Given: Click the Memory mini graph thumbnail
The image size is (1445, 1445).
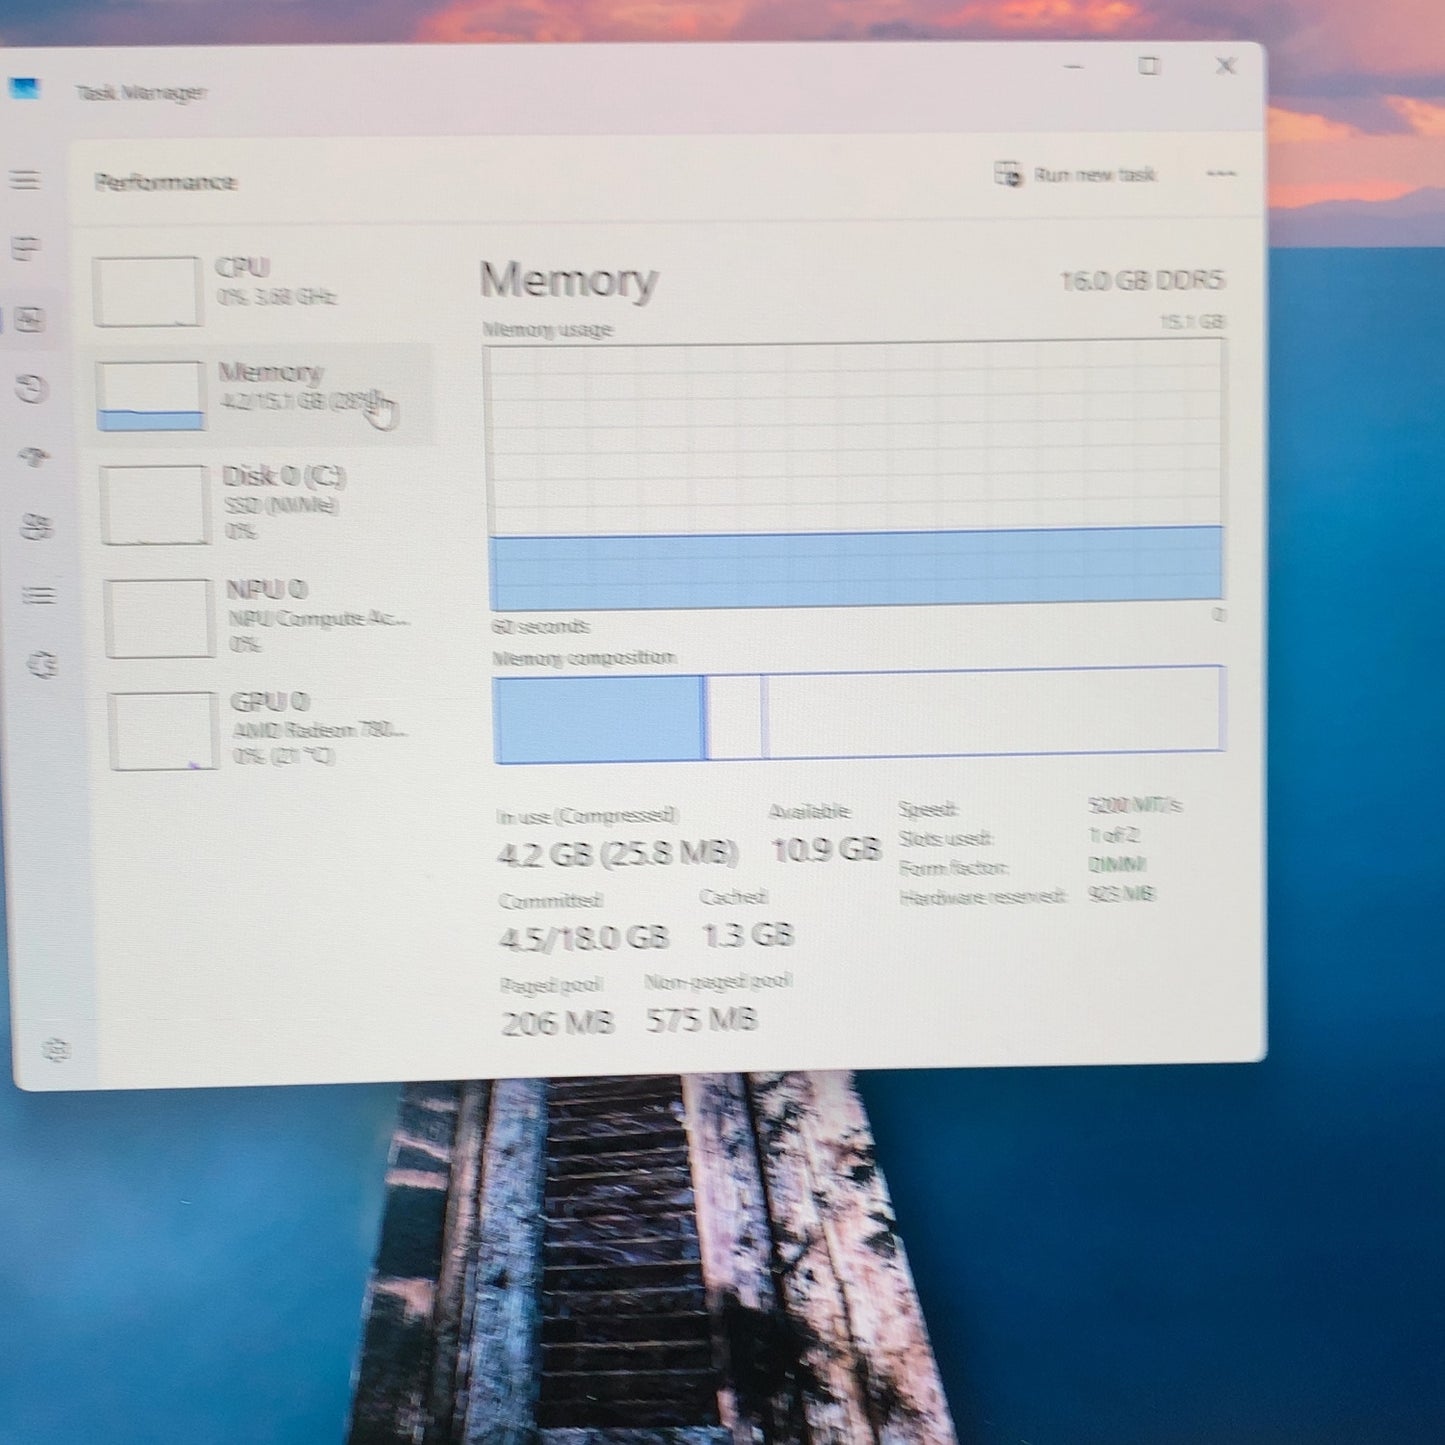Looking at the screenshot, I should click(x=151, y=395).
